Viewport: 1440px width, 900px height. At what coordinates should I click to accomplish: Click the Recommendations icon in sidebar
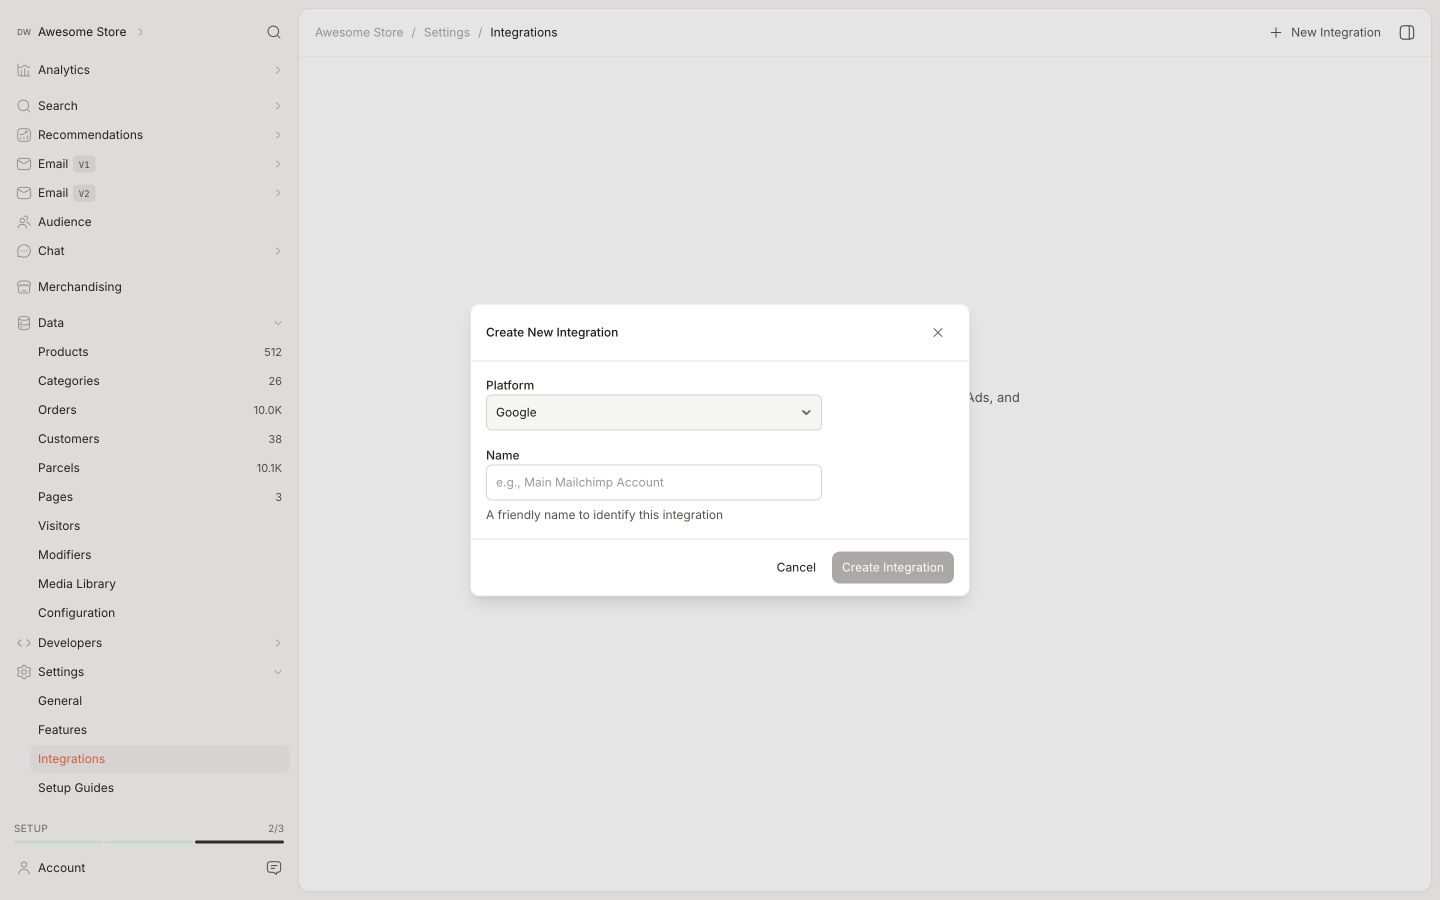click(x=24, y=135)
